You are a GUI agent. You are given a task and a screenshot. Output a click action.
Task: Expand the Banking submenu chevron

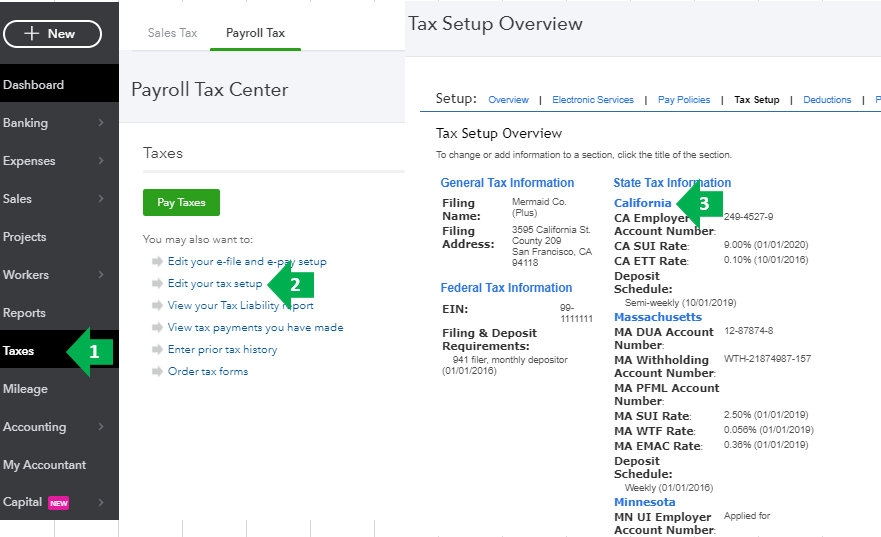[101, 123]
